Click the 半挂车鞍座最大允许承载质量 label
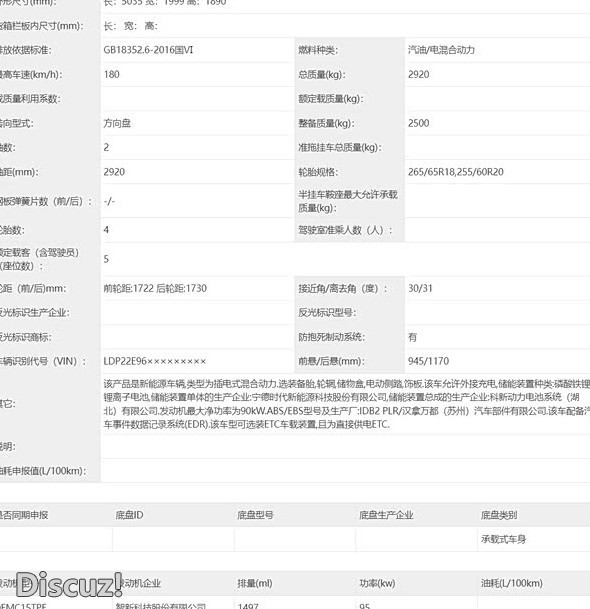This screenshot has height=609, width=590. point(348,201)
